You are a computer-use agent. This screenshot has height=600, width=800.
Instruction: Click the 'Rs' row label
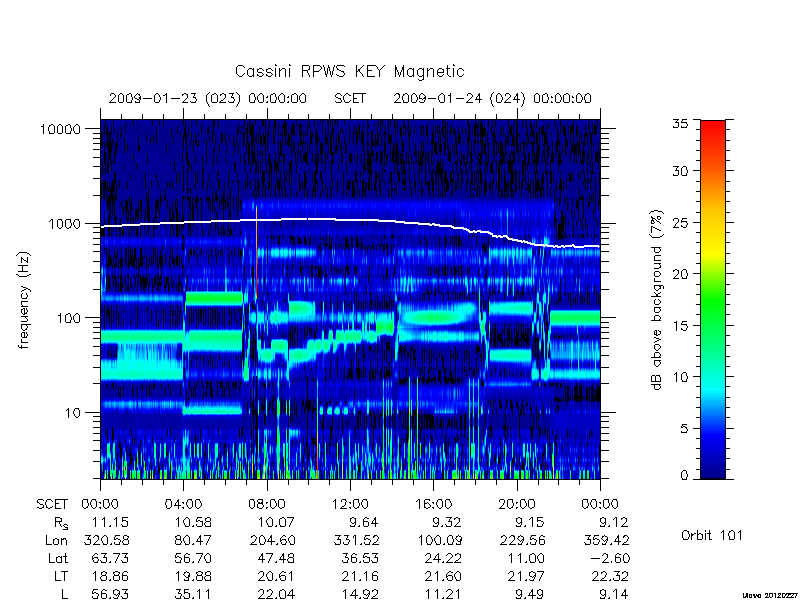click(x=61, y=523)
